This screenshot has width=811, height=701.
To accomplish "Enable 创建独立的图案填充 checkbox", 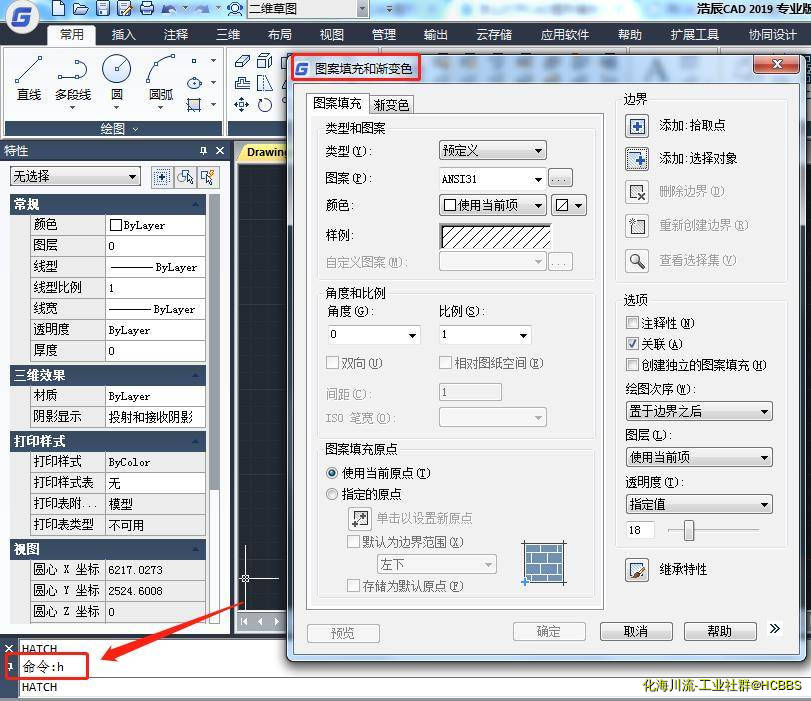I will pyautogui.click(x=632, y=365).
